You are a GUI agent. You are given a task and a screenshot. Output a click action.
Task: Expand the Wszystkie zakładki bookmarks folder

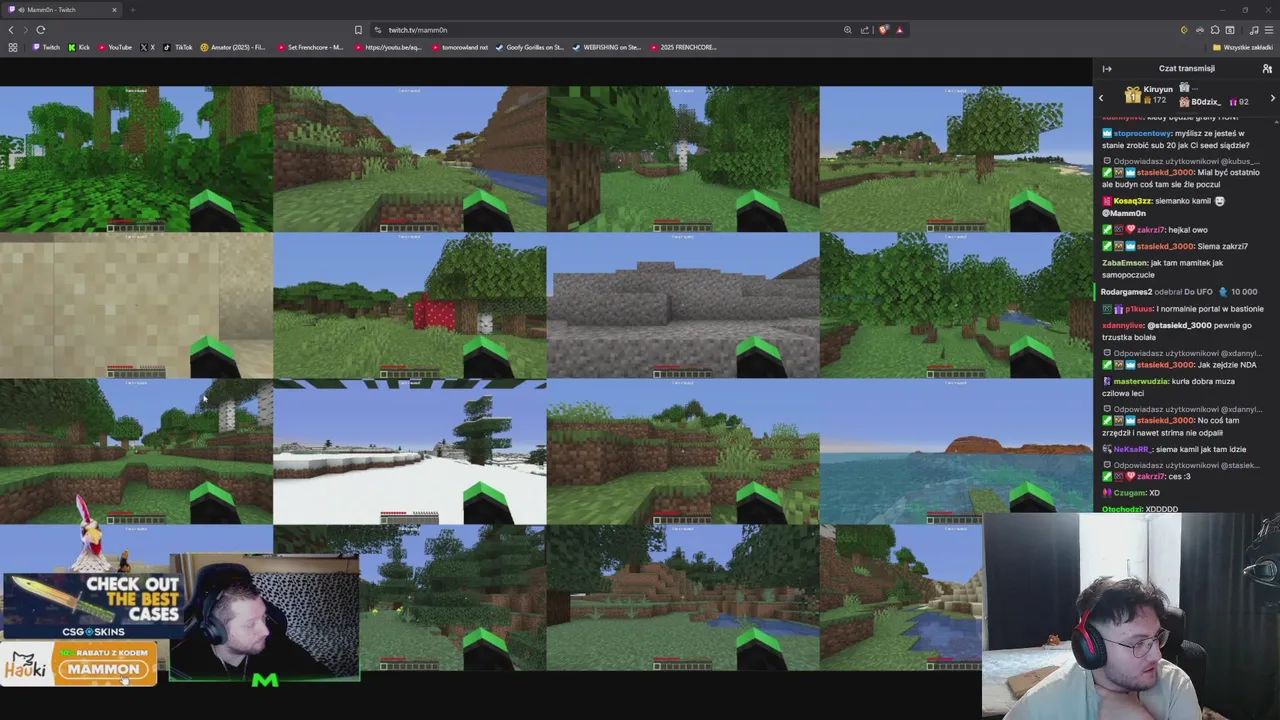tap(1243, 47)
